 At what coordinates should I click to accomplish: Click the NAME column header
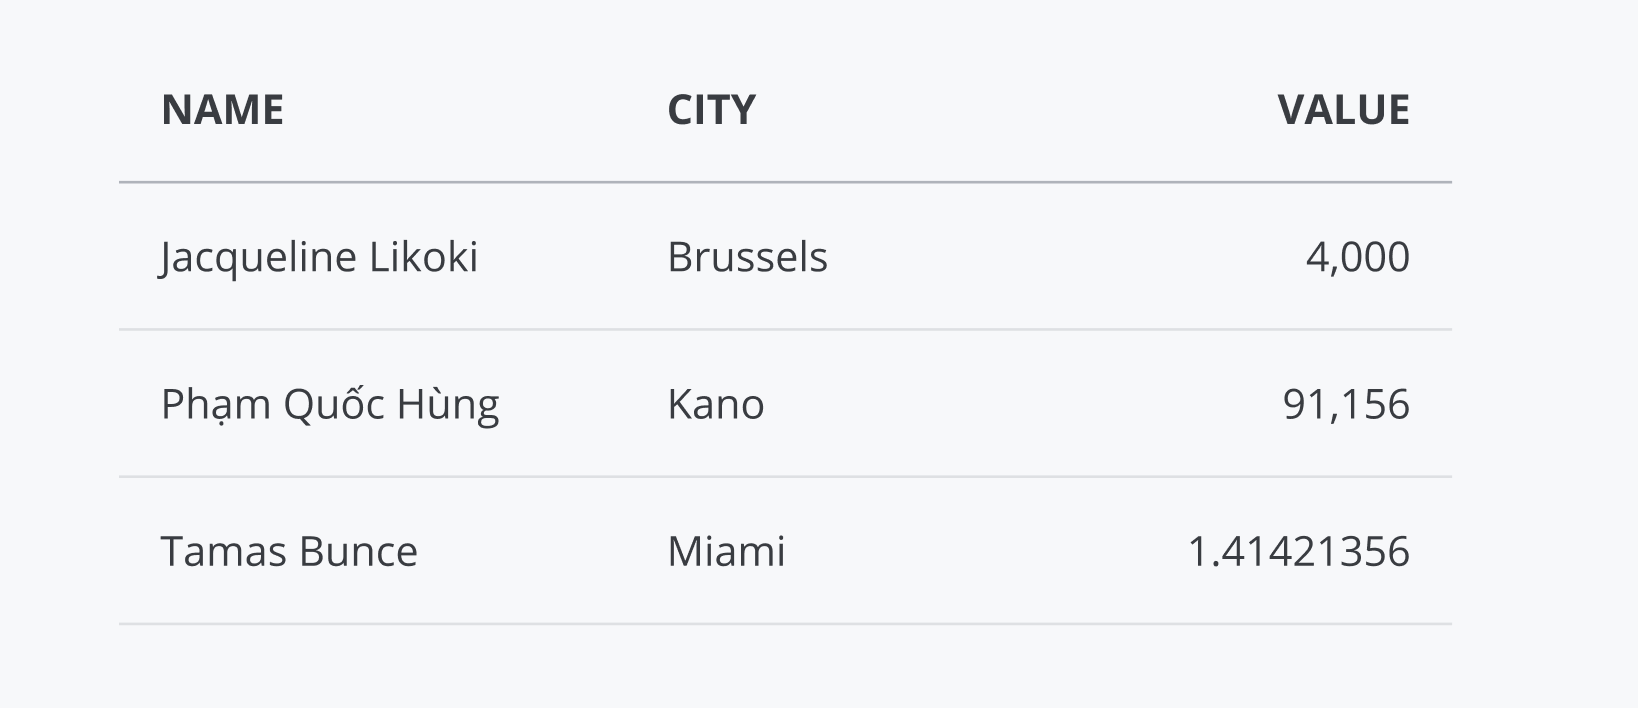pyautogui.click(x=222, y=109)
